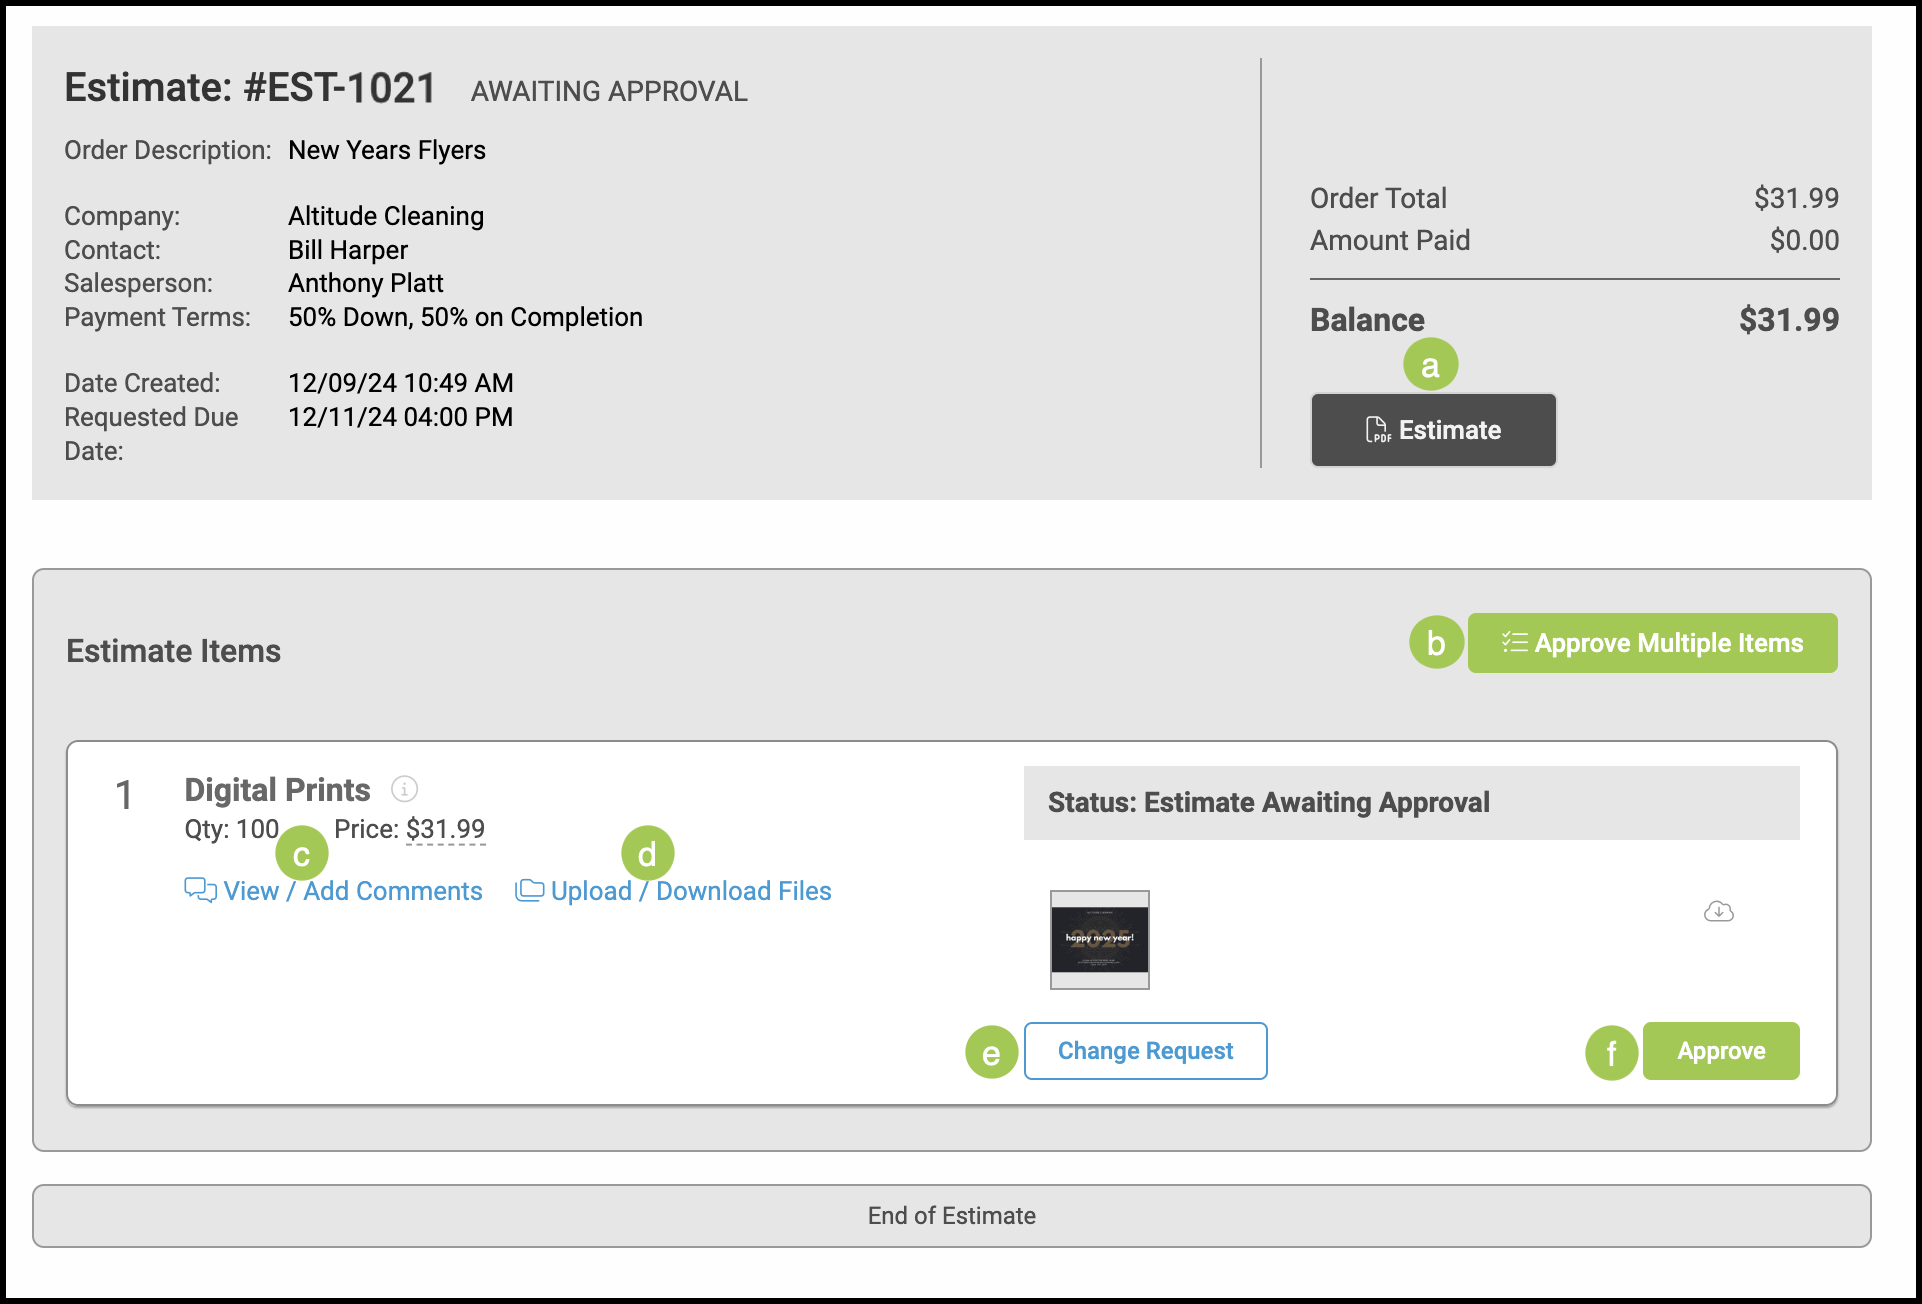Click green marker labeled b

tap(1436, 643)
